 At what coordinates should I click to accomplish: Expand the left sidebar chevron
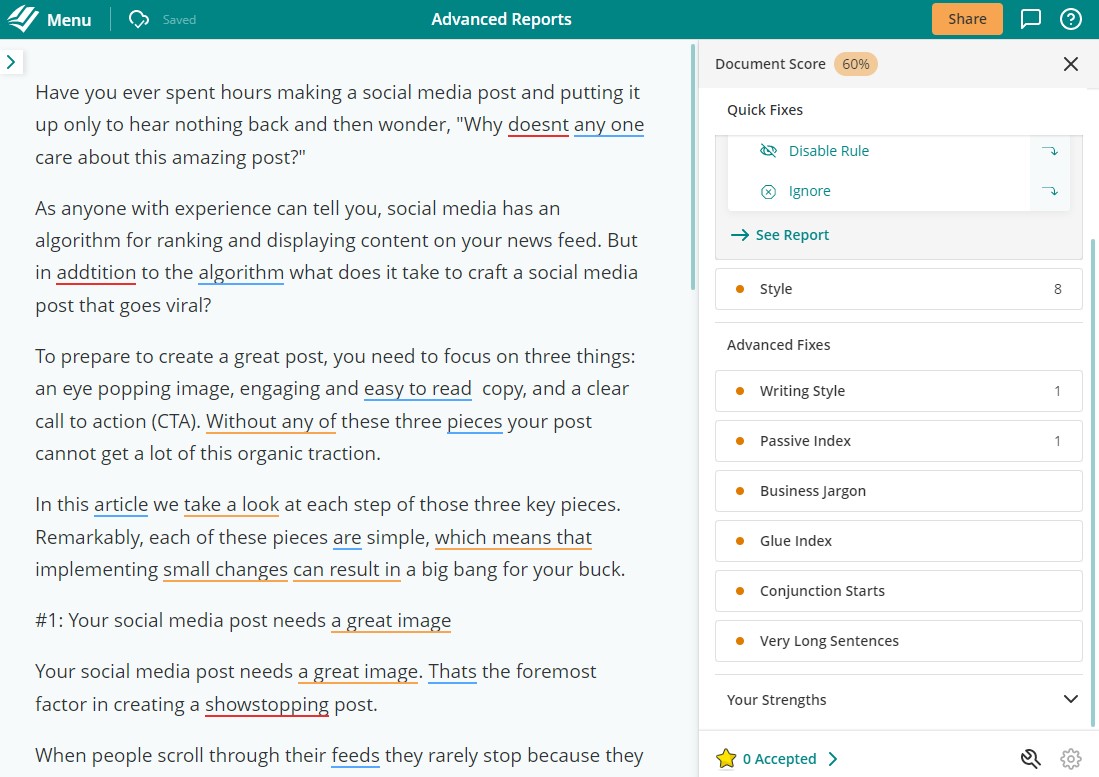pos(11,62)
